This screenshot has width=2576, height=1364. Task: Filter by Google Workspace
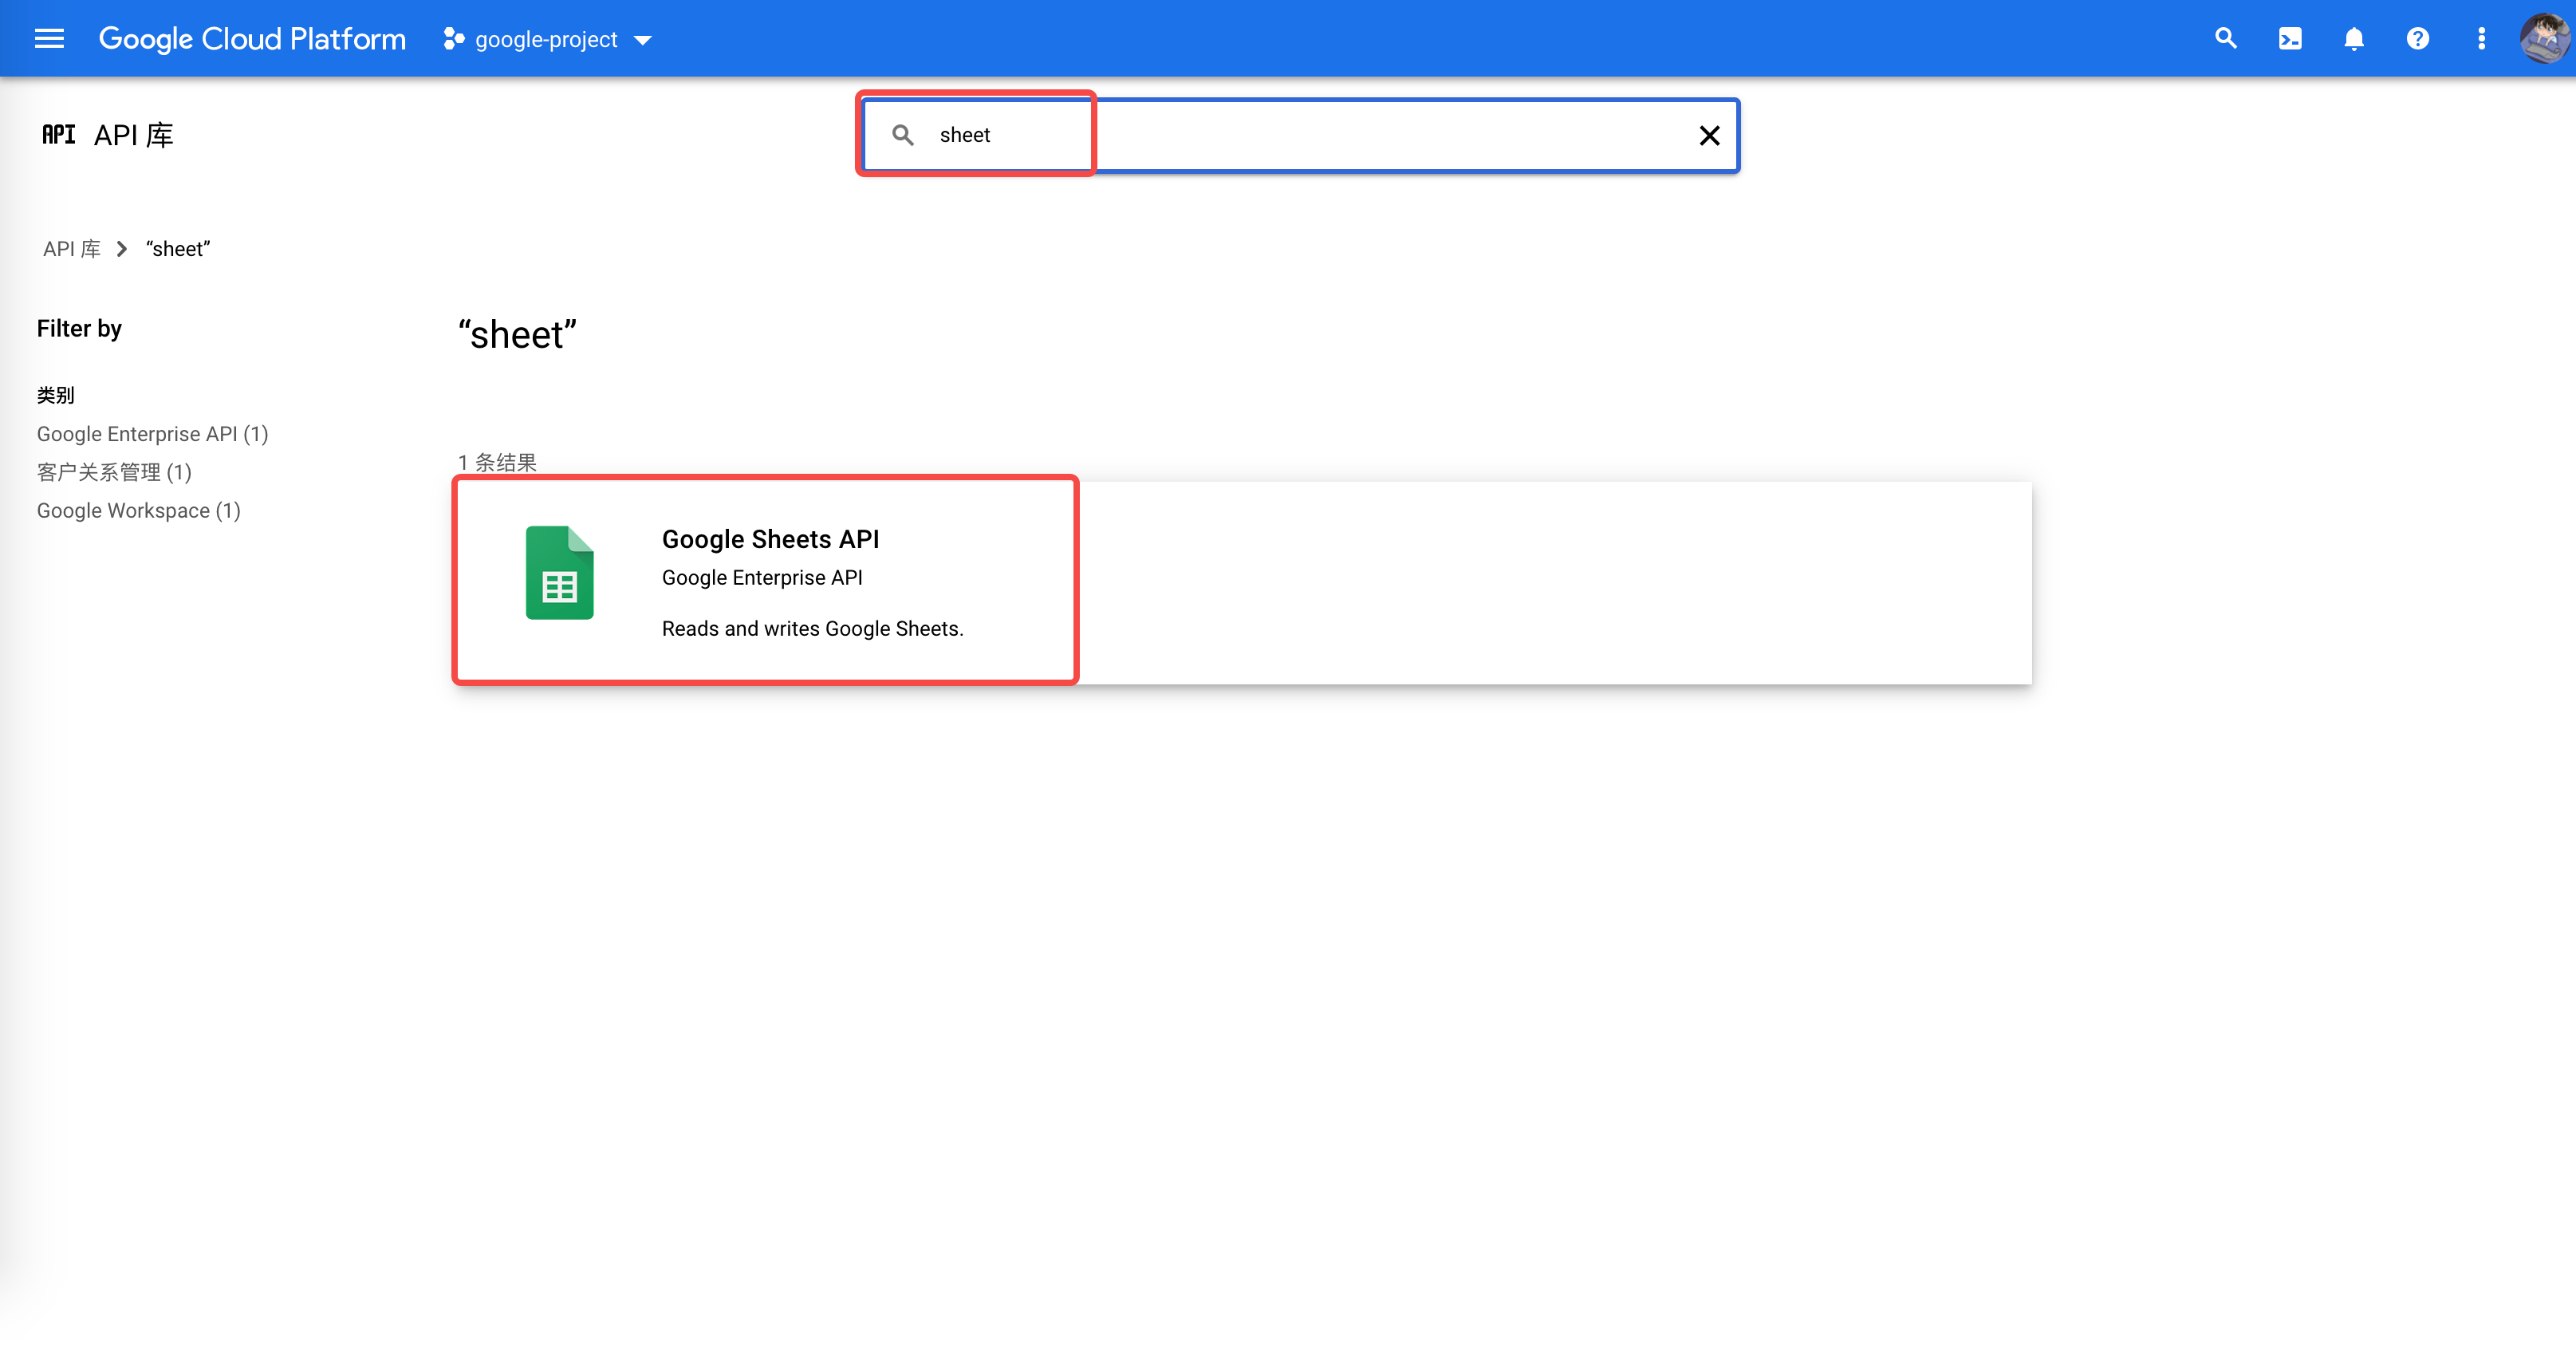coord(138,510)
